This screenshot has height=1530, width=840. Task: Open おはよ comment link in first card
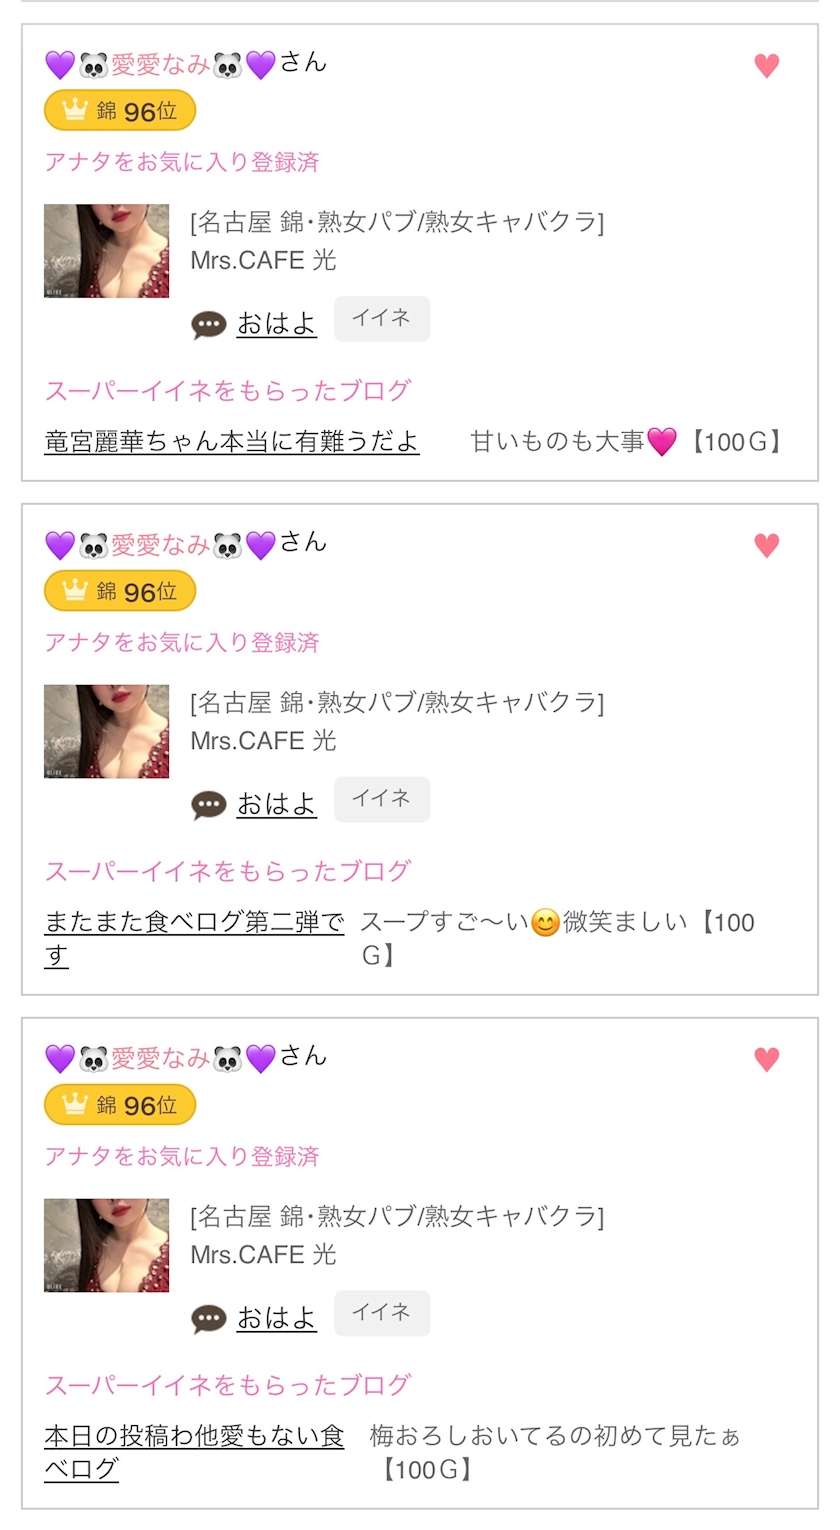(277, 324)
